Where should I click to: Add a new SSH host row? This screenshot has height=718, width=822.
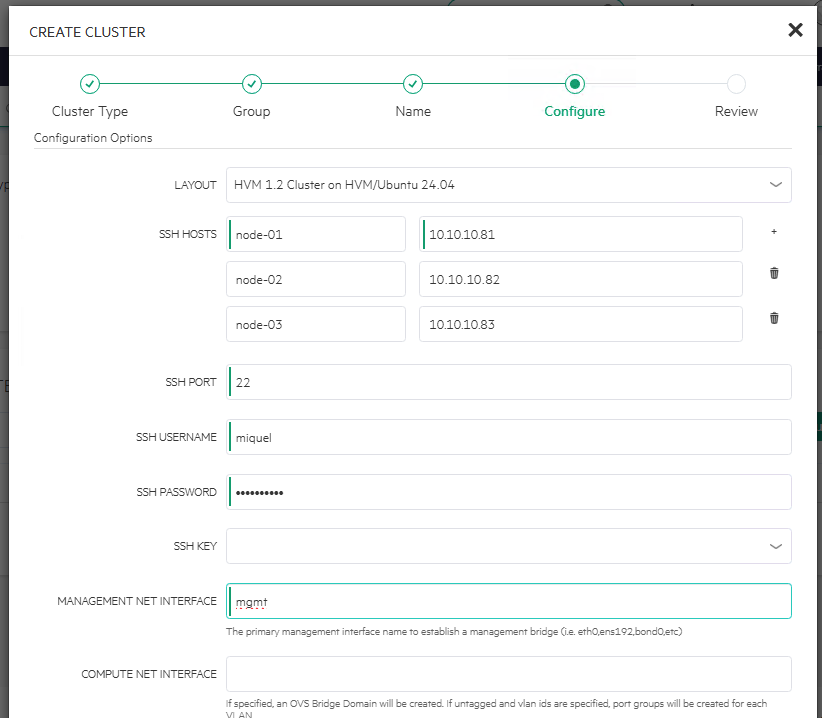pos(773,231)
